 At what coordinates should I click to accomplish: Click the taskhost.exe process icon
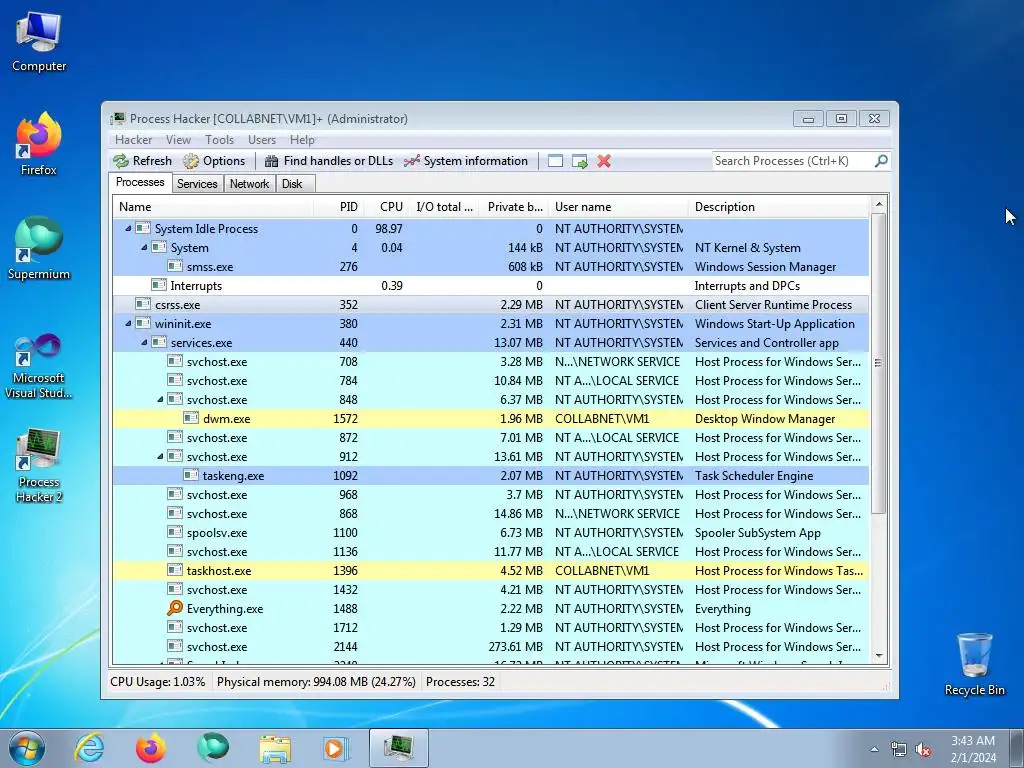pyautogui.click(x=175, y=569)
